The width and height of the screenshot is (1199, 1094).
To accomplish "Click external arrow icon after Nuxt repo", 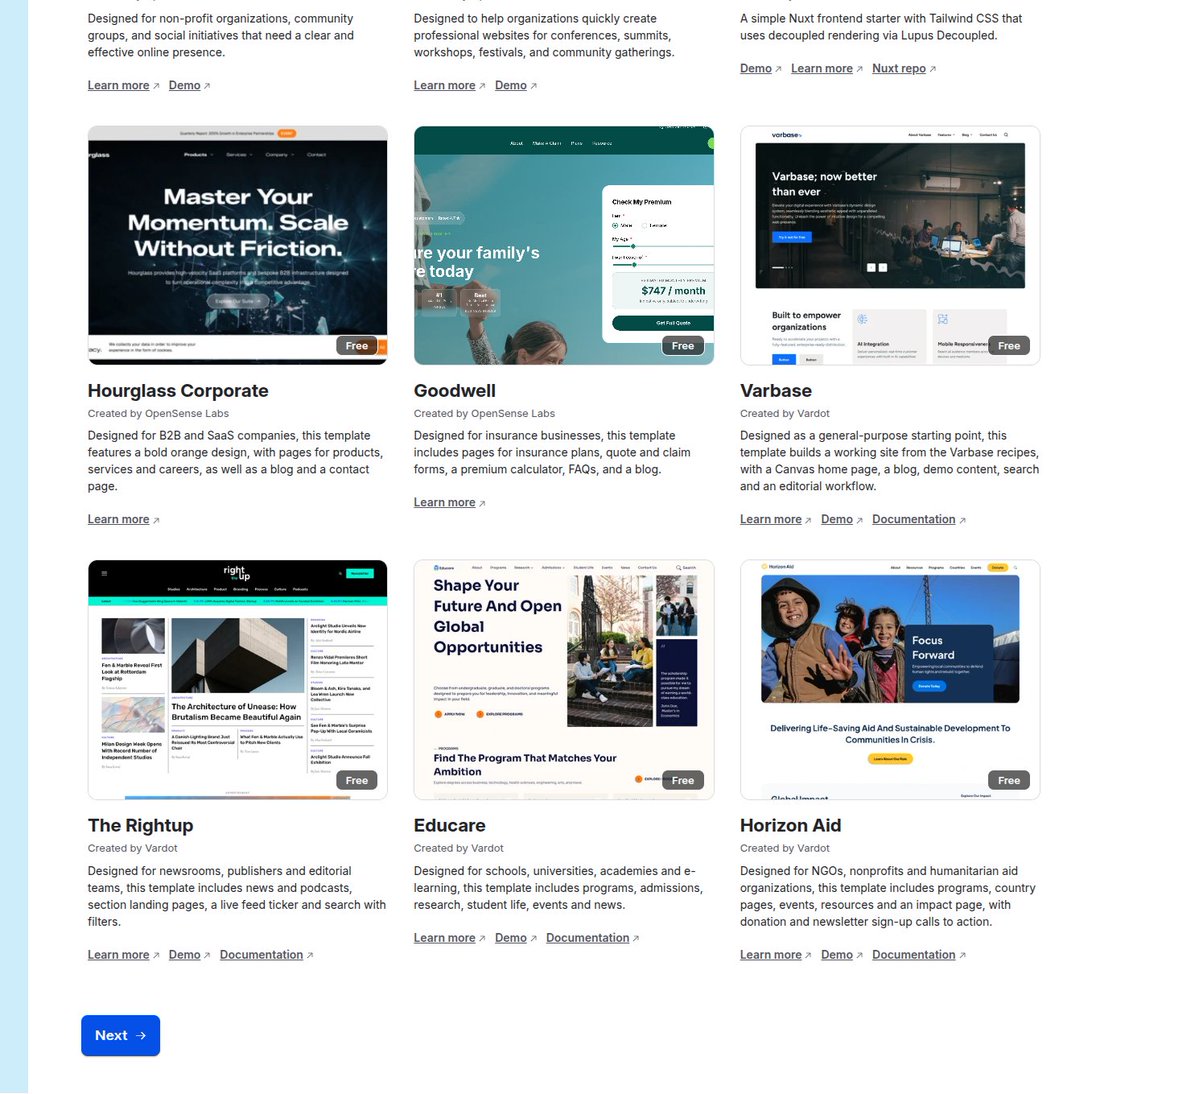I will [933, 70].
